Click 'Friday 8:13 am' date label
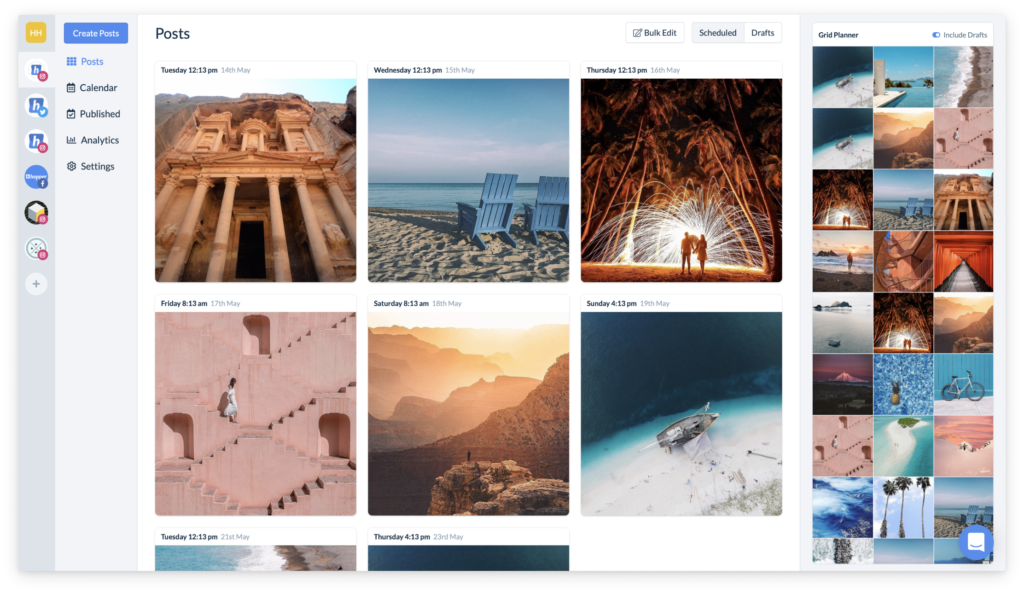Image resolution: width=1024 pixels, height=593 pixels. [x=184, y=303]
